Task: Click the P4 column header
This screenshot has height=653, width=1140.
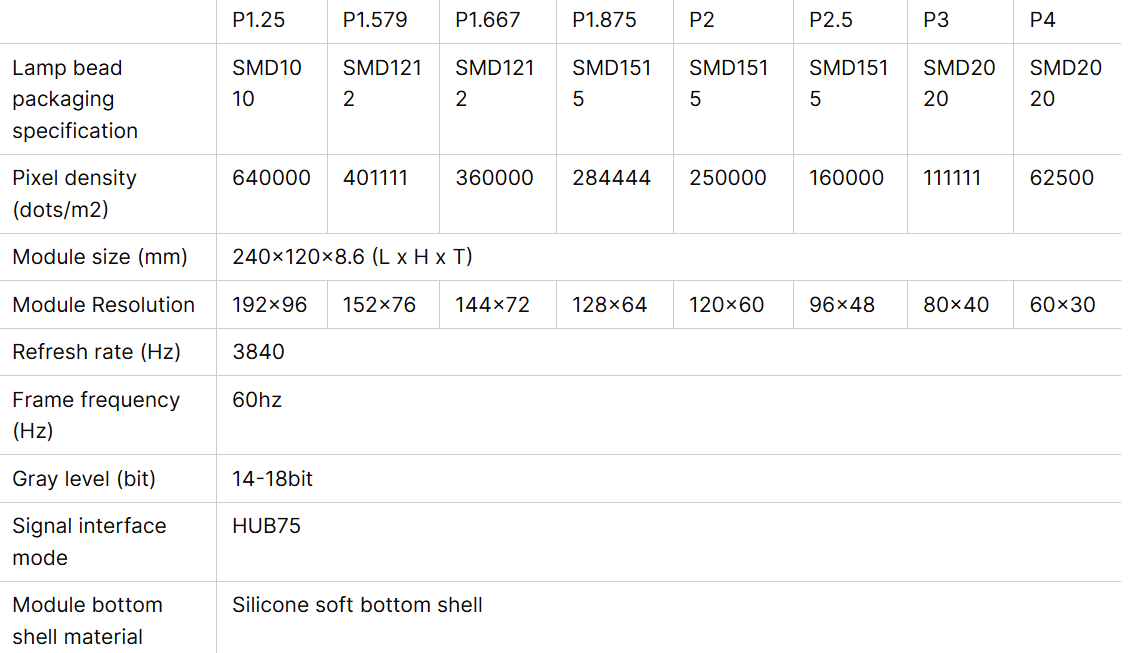Action: click(x=1042, y=20)
